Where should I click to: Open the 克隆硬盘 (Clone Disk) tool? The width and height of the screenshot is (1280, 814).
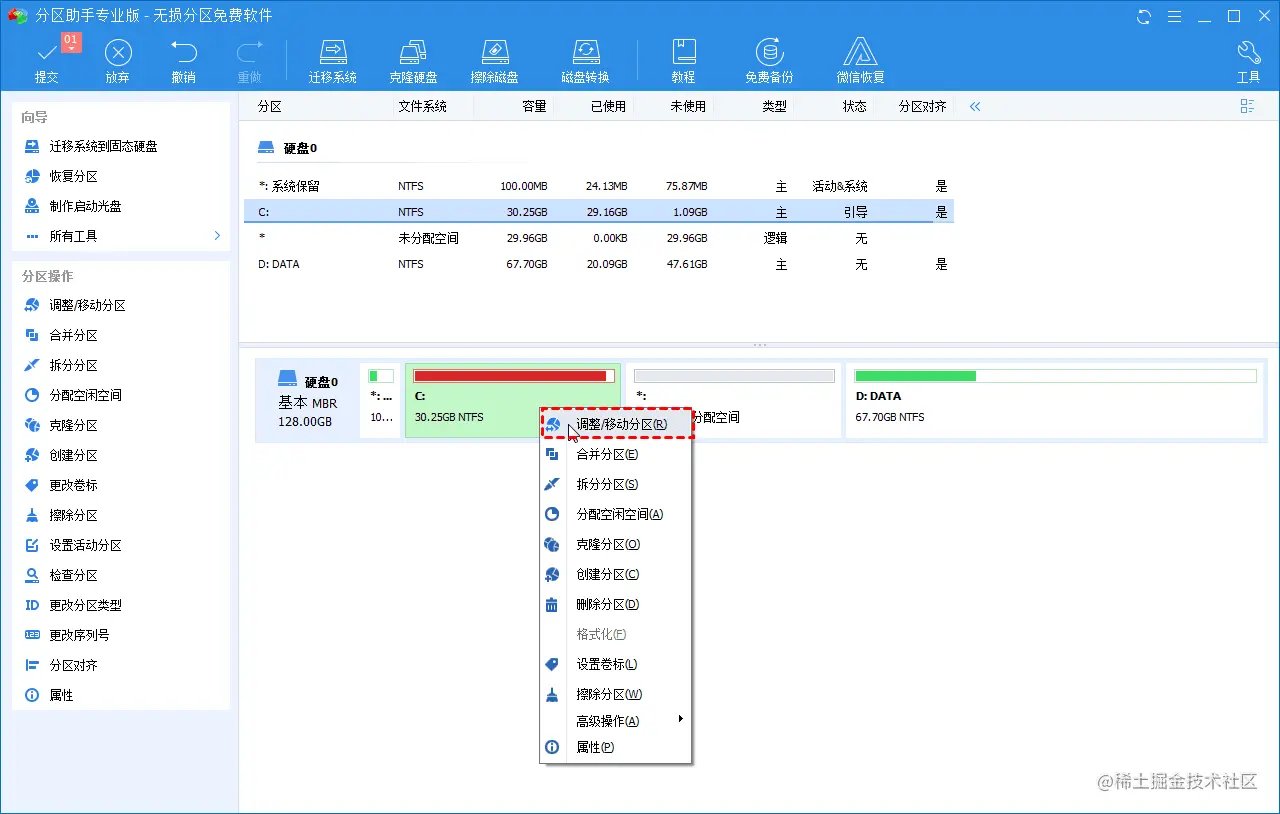pyautogui.click(x=413, y=58)
